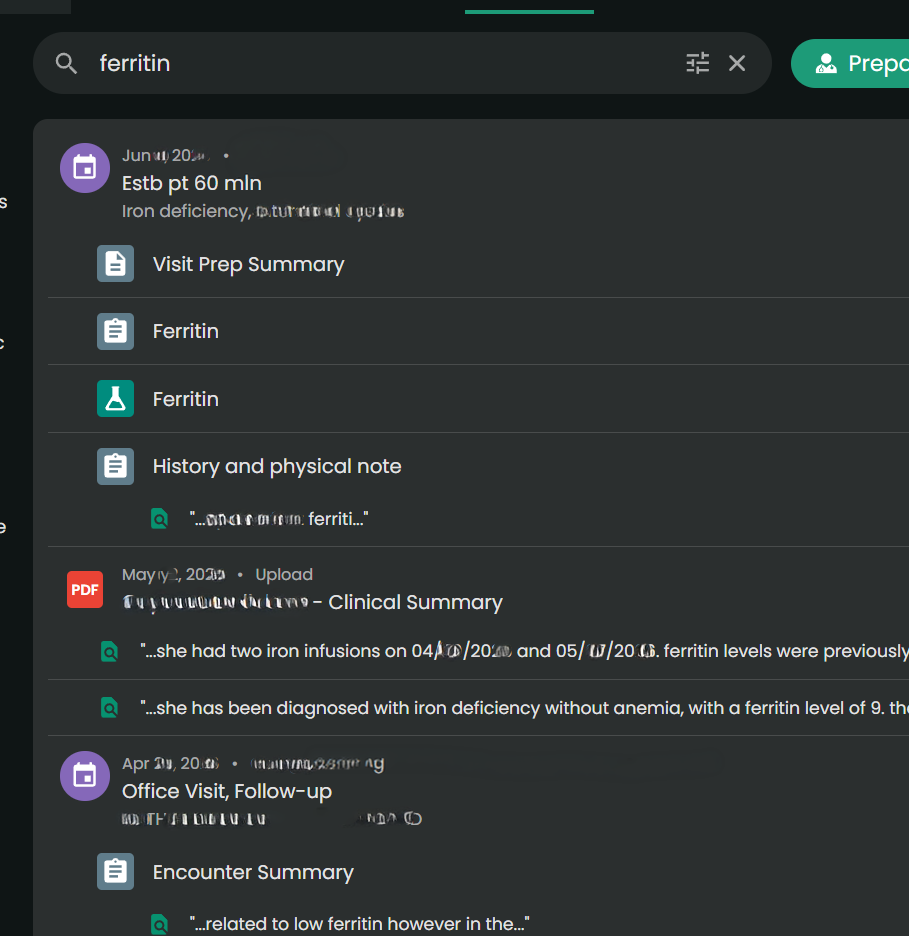This screenshot has height=936, width=909.
Task: Clear the ferritin search text
Action: (737, 63)
